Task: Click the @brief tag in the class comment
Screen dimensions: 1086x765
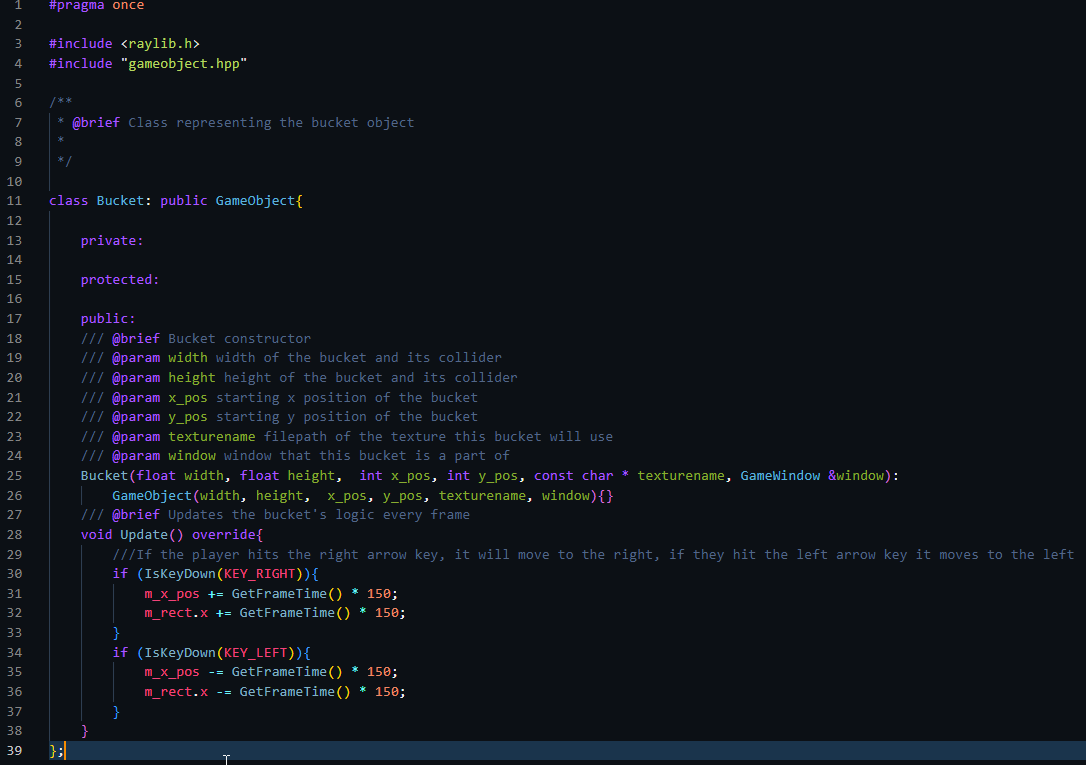Action: coord(96,123)
